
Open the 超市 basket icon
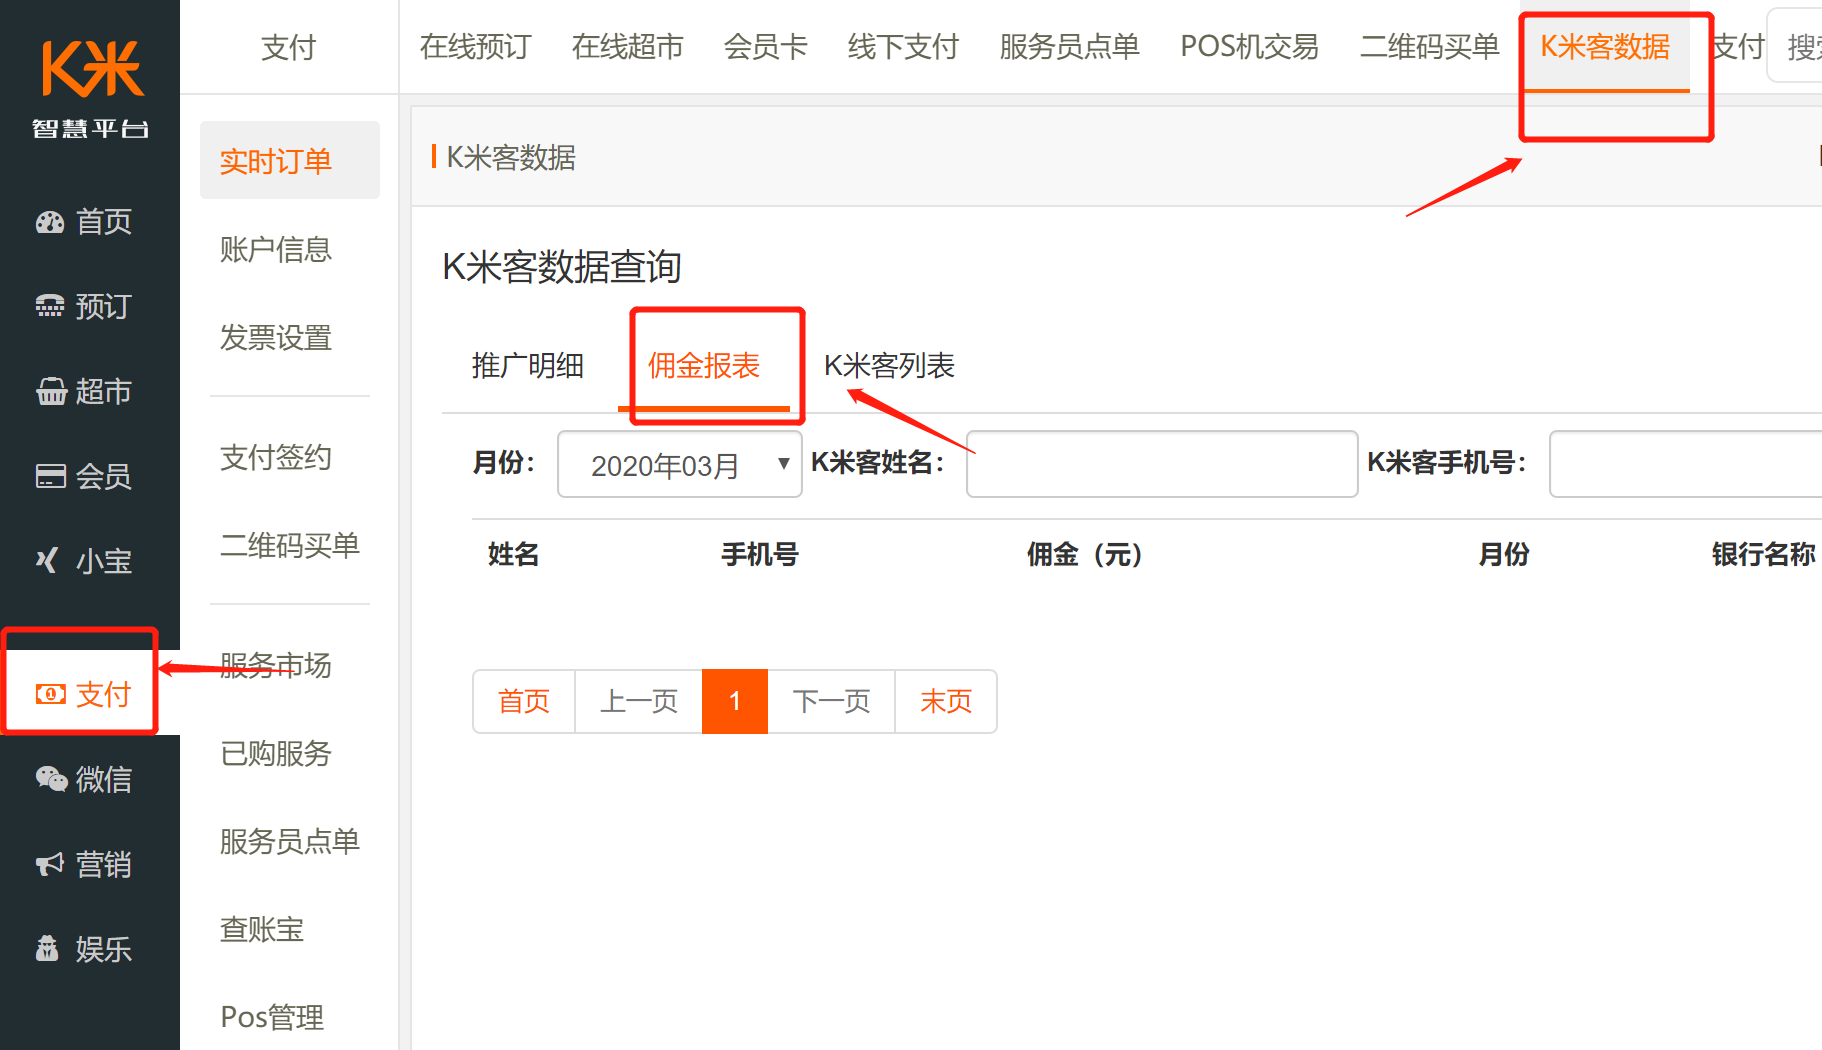[x=50, y=392]
